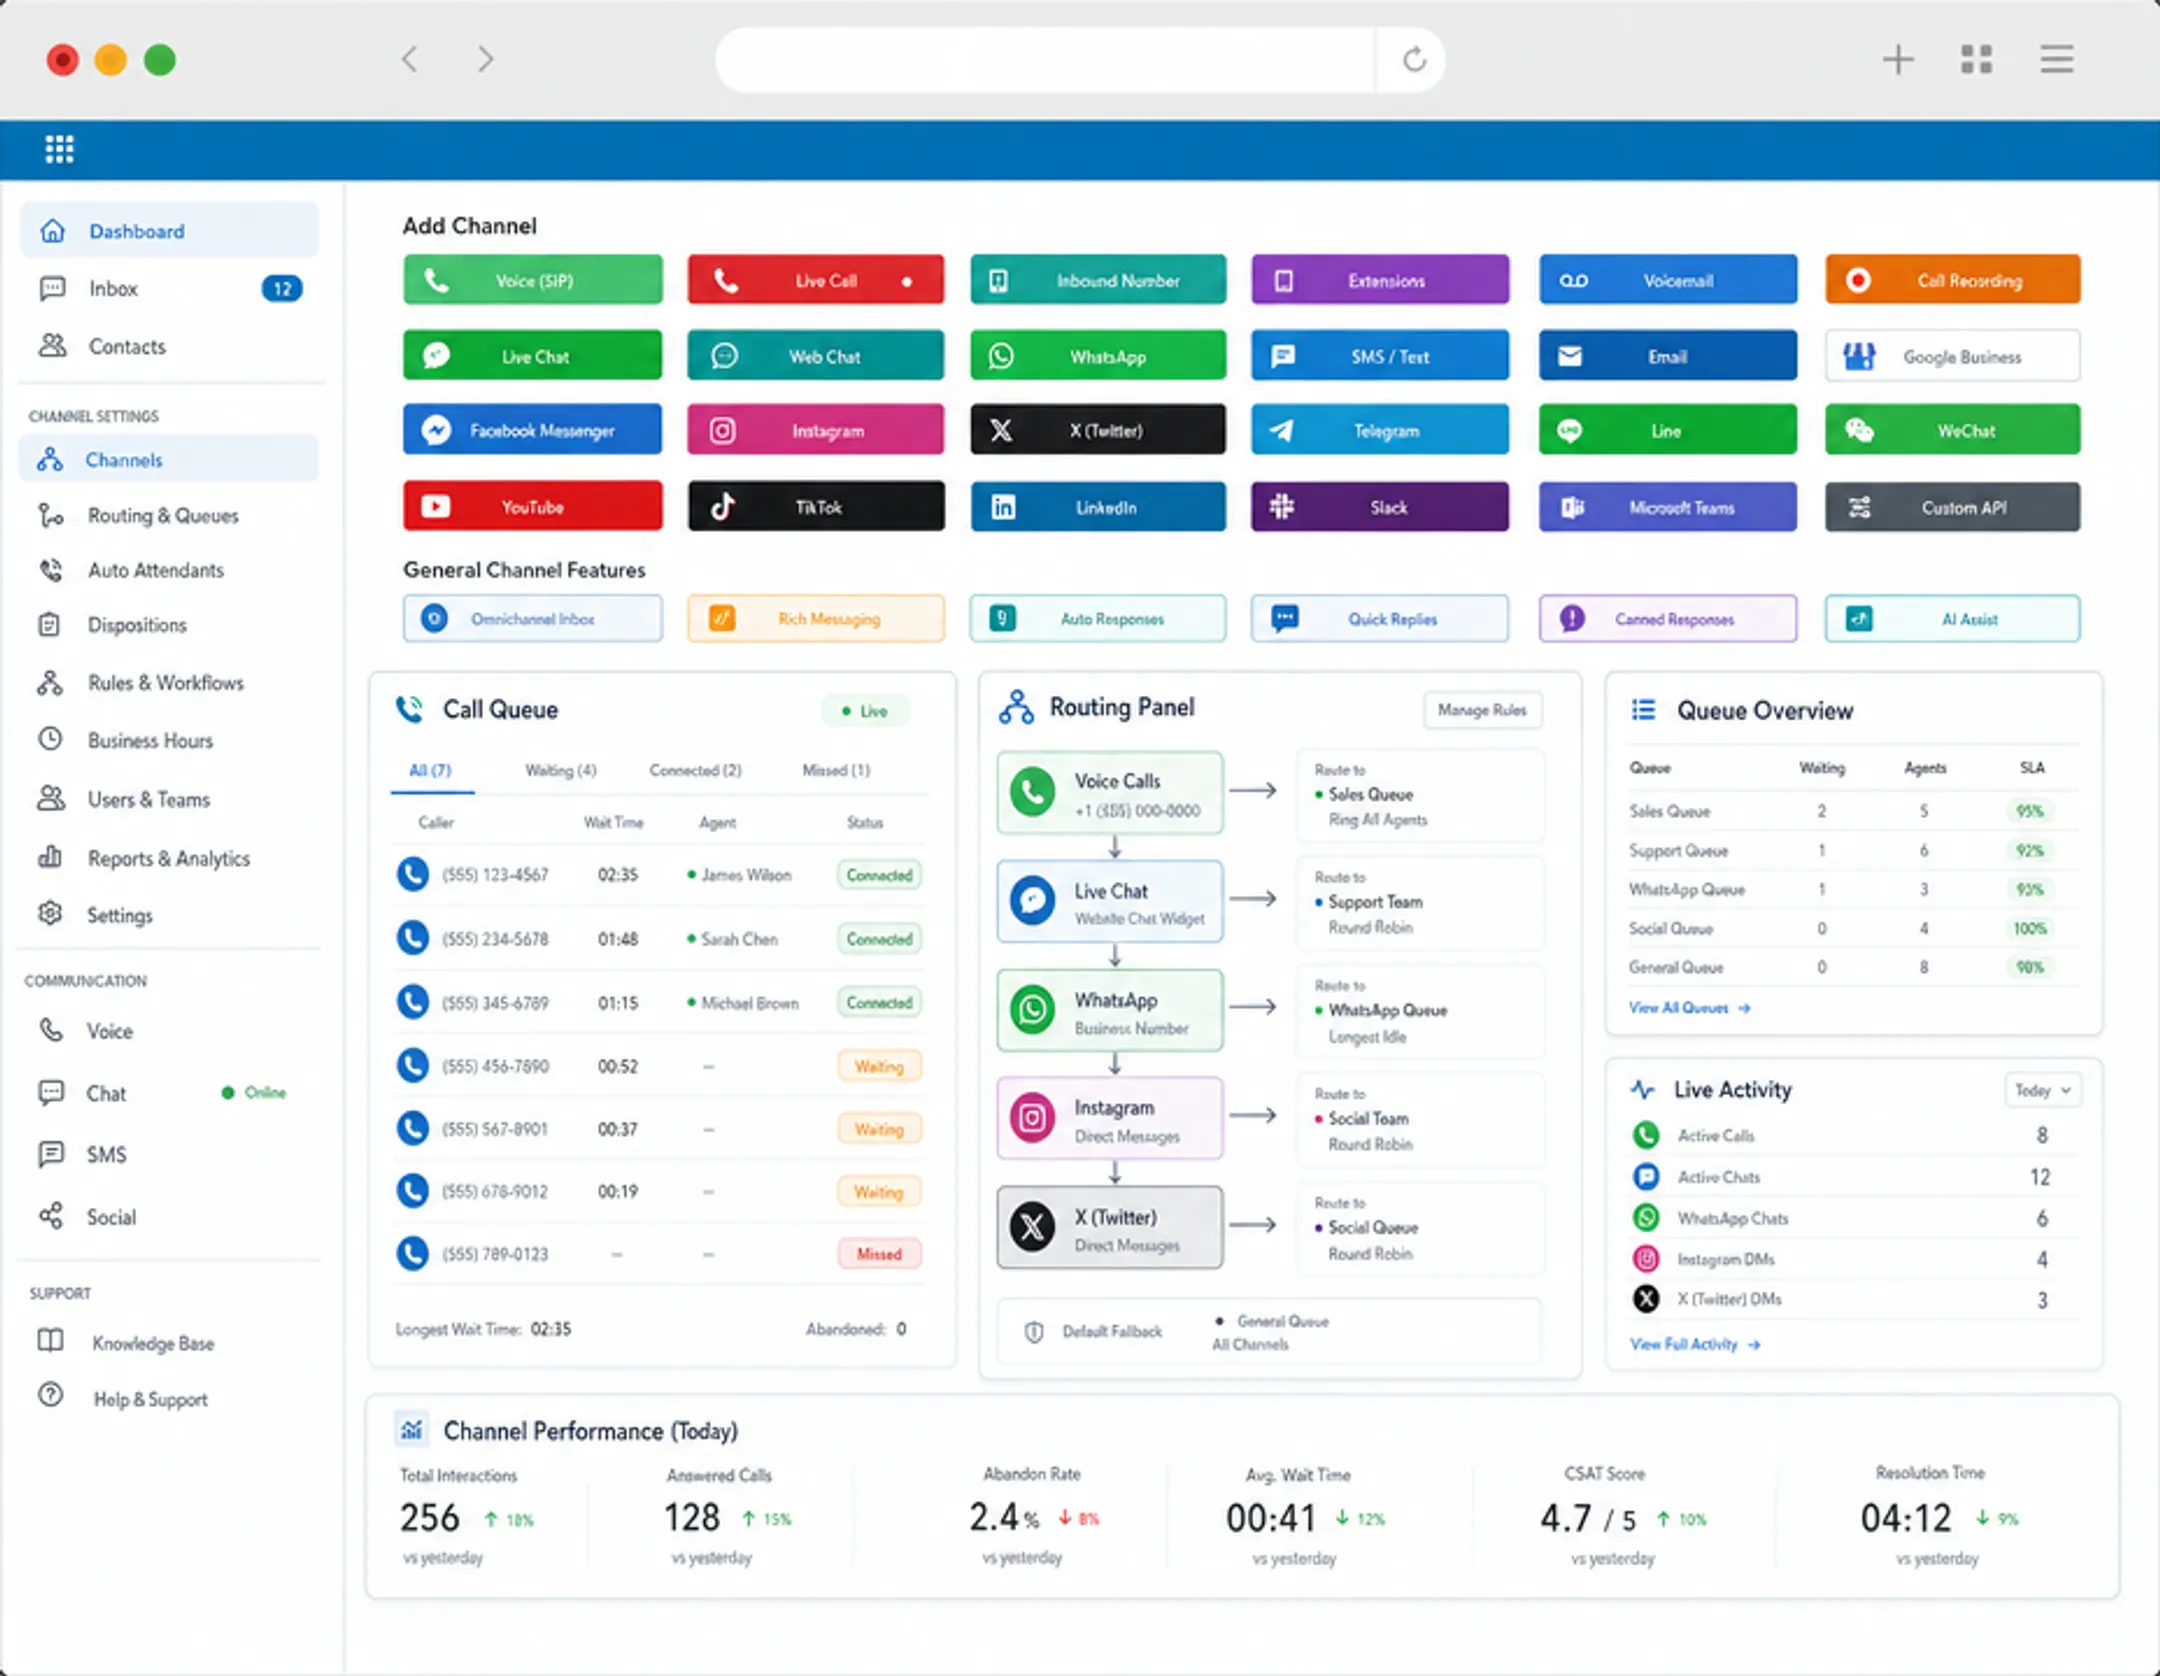Click the Google Business icon
The height and width of the screenshot is (1676, 2160).
1859,356
